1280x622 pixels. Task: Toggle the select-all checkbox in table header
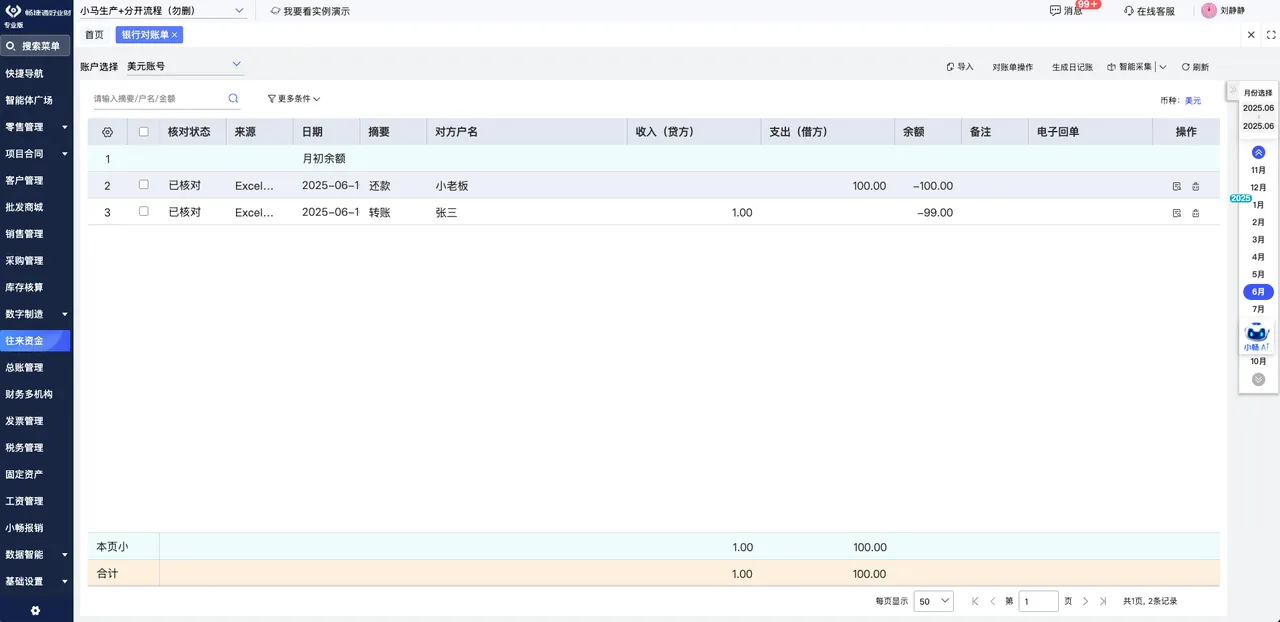click(144, 132)
